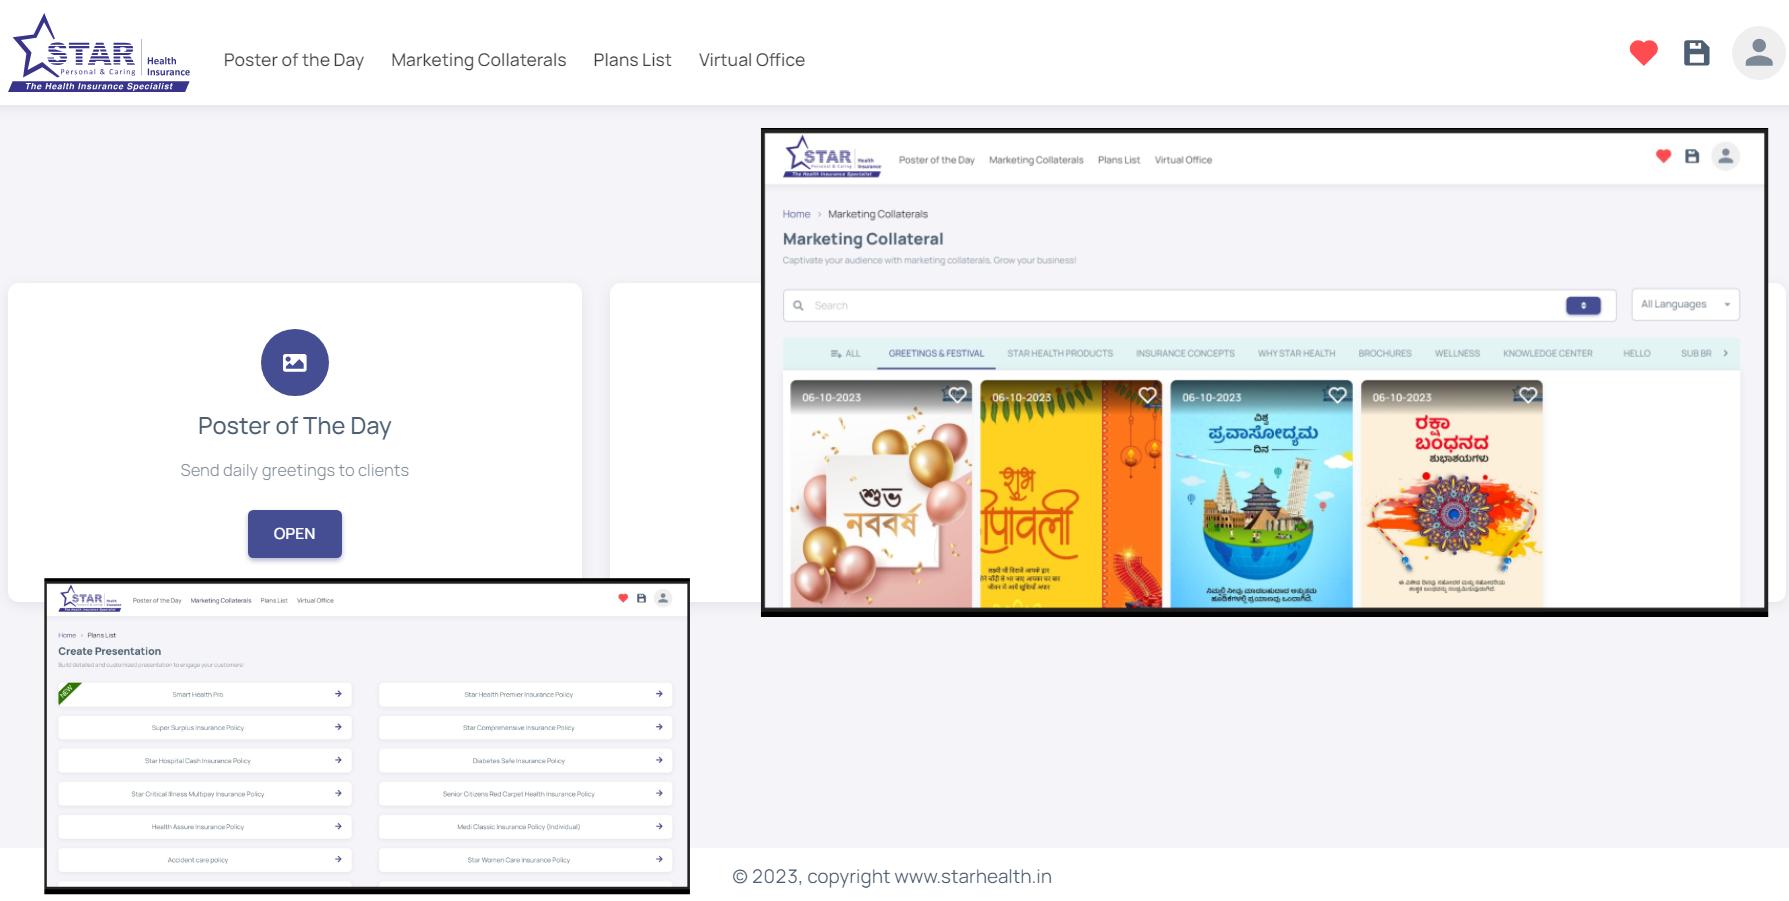
Task: Open the user profile avatar in main header
Action: 1758,53
